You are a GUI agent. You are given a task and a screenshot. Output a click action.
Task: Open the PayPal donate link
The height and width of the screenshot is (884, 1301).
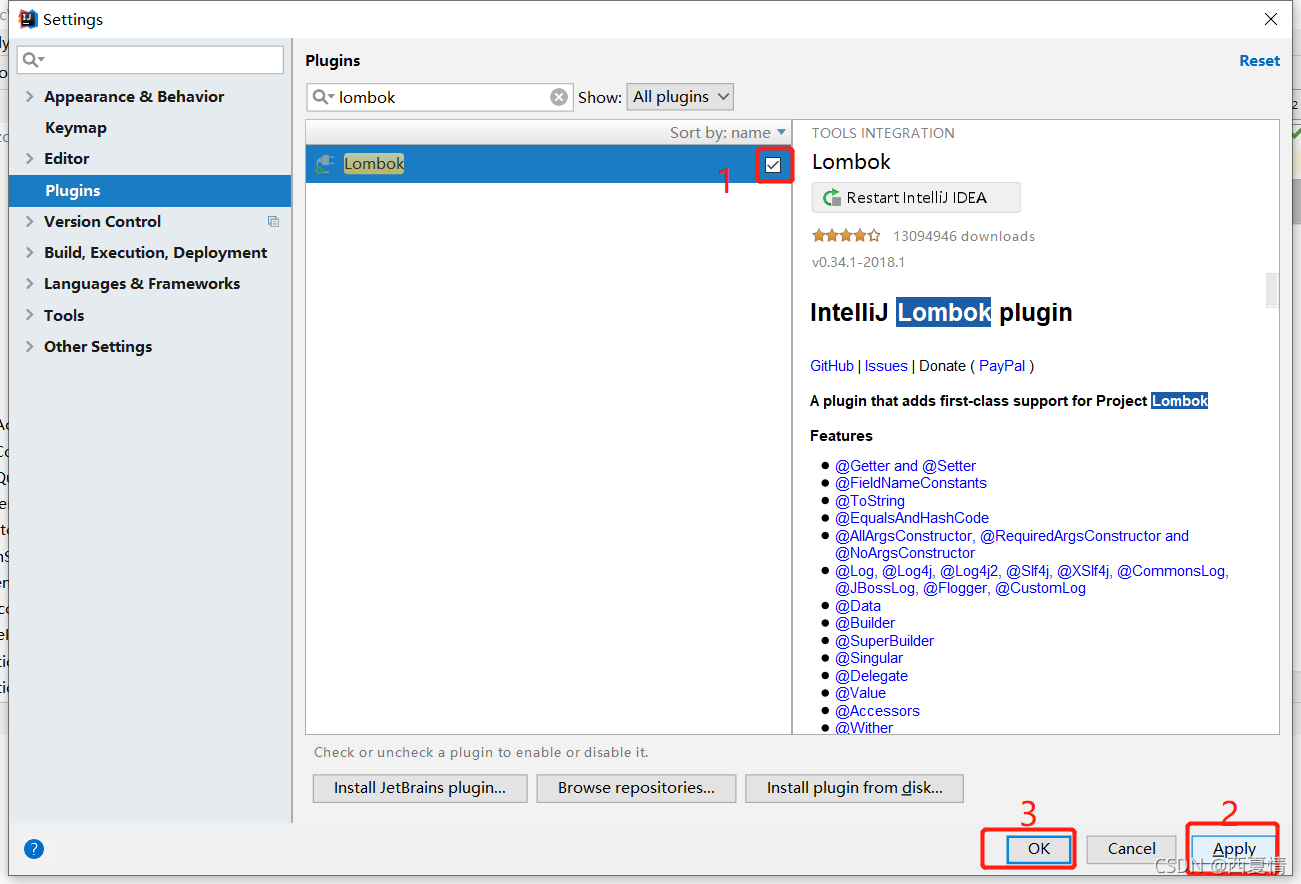click(x=1002, y=366)
